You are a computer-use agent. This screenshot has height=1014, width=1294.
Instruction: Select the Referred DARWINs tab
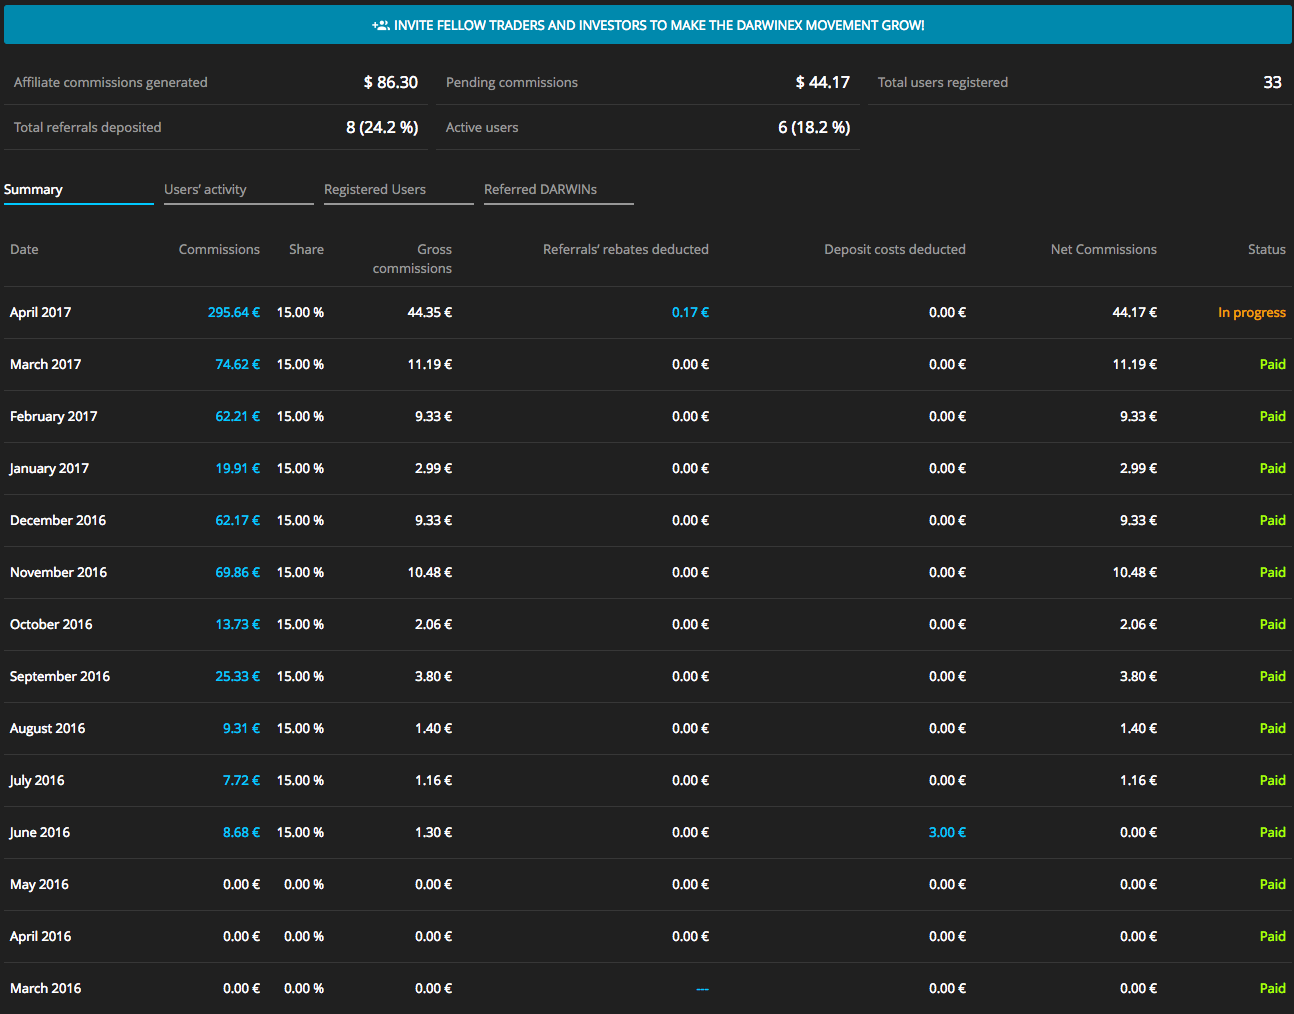tap(540, 189)
